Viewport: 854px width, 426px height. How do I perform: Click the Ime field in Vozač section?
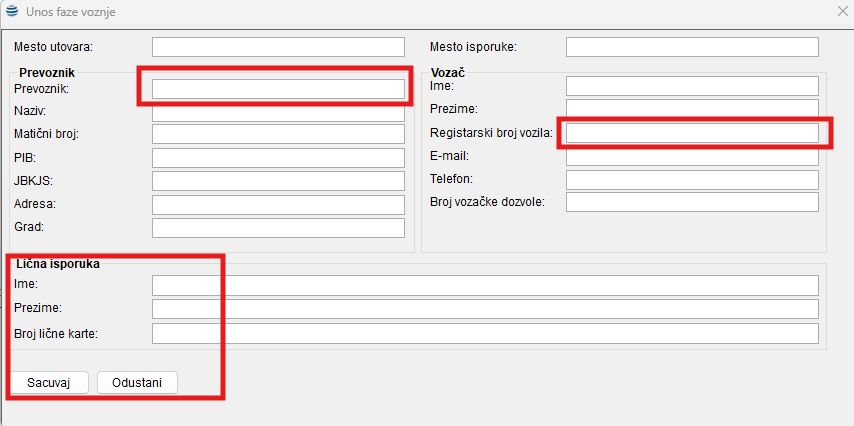click(692, 86)
